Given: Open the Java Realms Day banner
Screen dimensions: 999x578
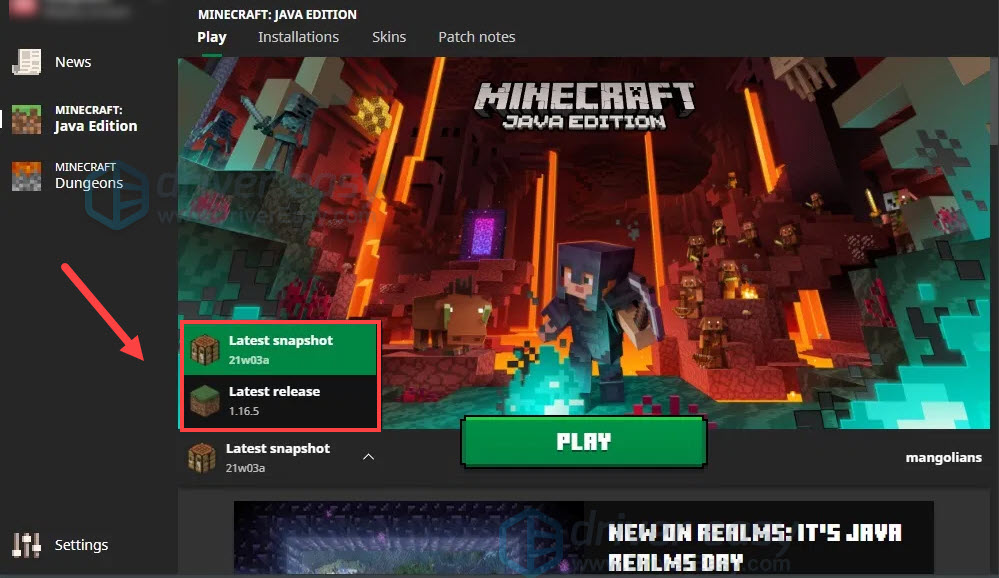Looking at the screenshot, I should click(x=584, y=533).
